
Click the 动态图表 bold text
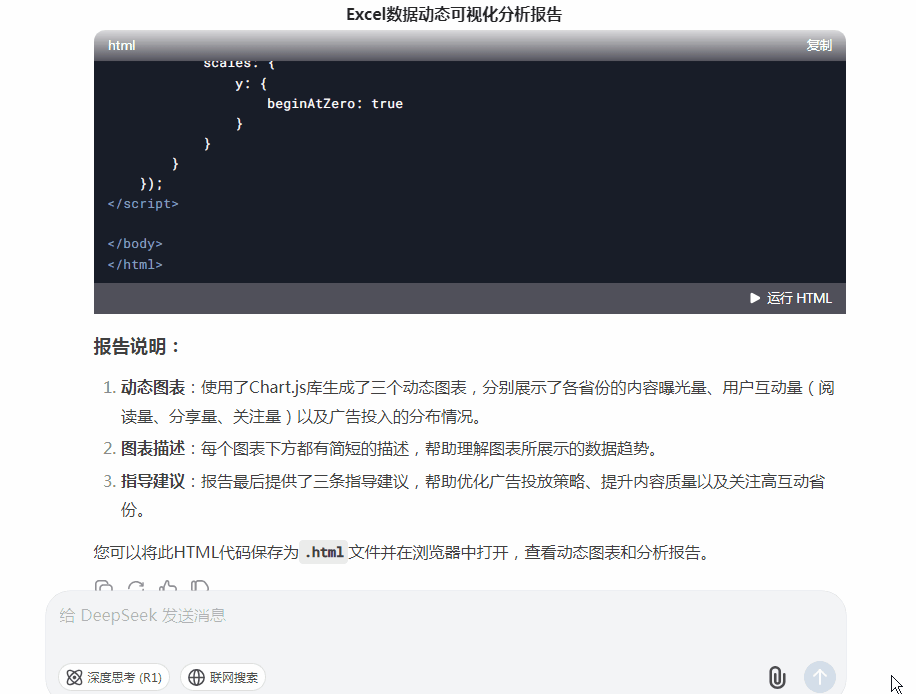click(152, 388)
